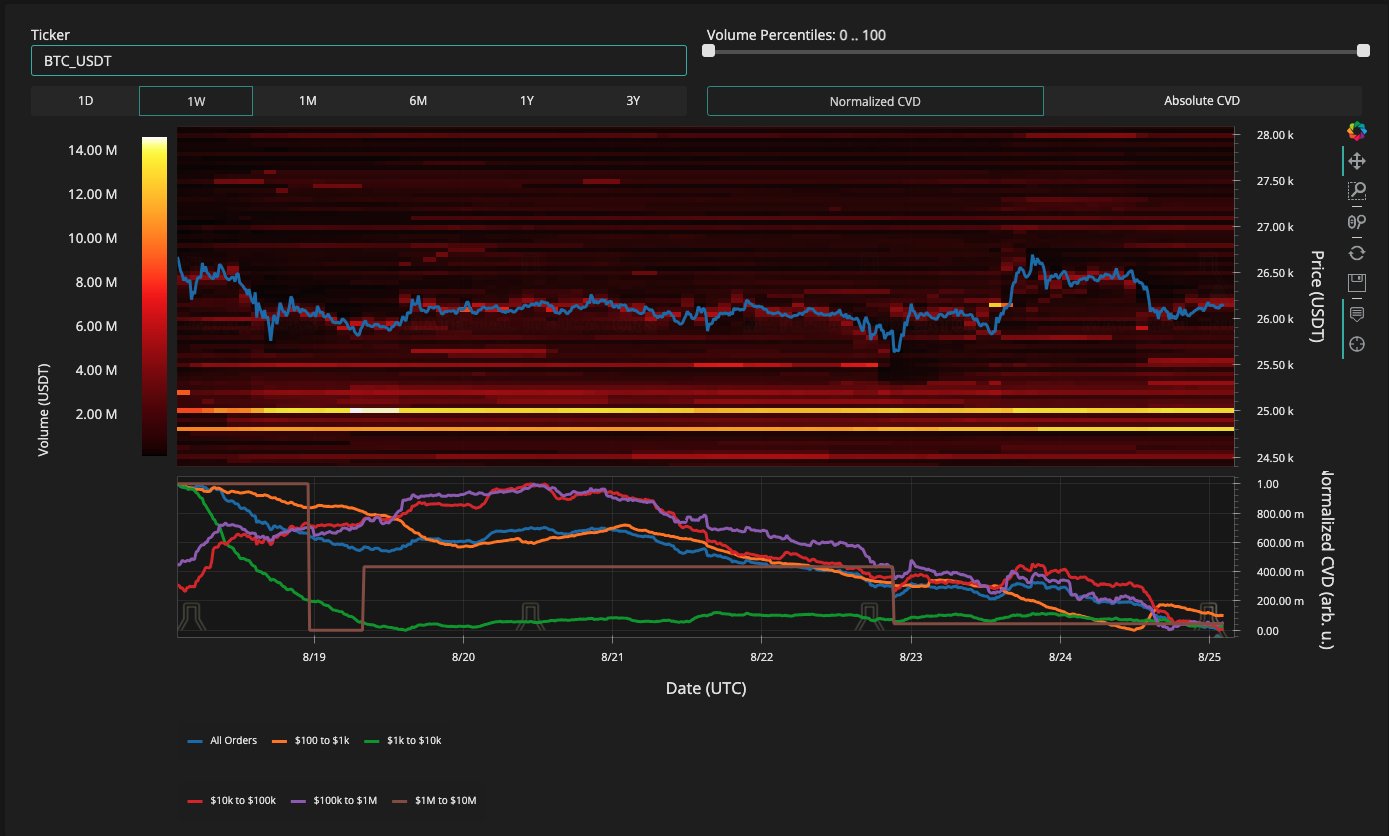Screen dimensions: 1389x836
Task: Set time range to 1Y
Action: [526, 101]
